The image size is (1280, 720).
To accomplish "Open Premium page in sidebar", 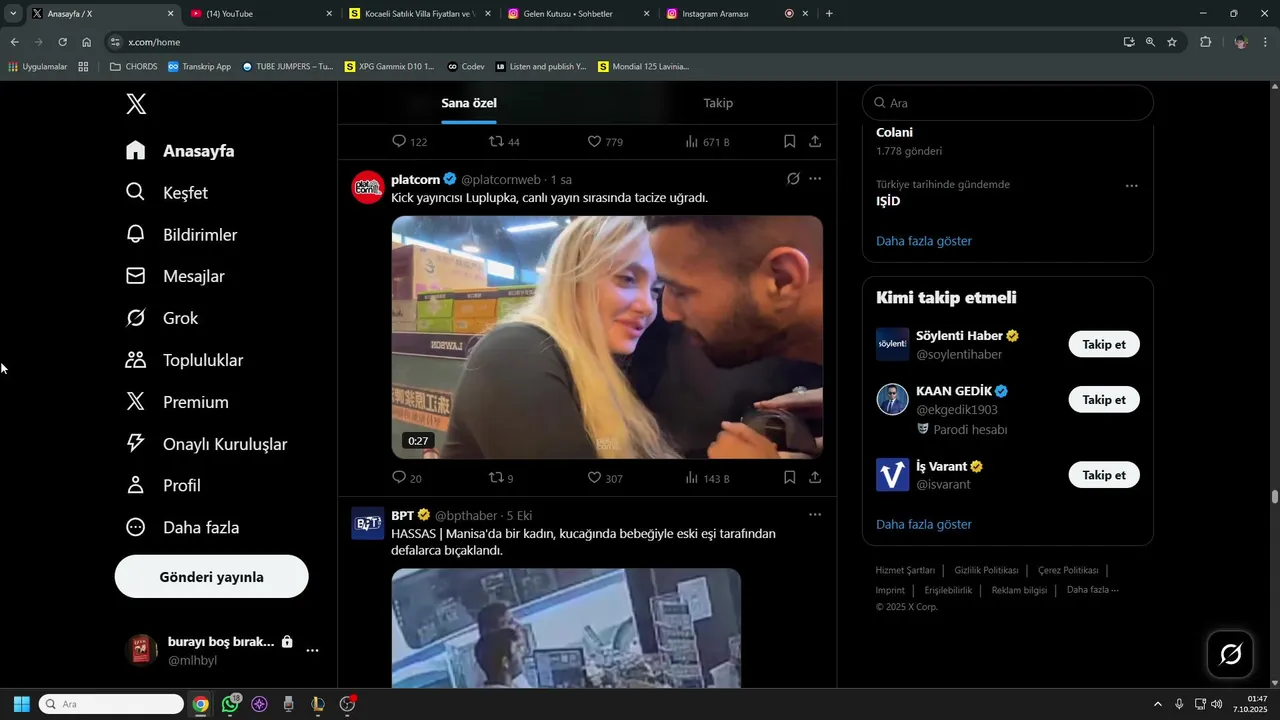I will tap(177, 402).
